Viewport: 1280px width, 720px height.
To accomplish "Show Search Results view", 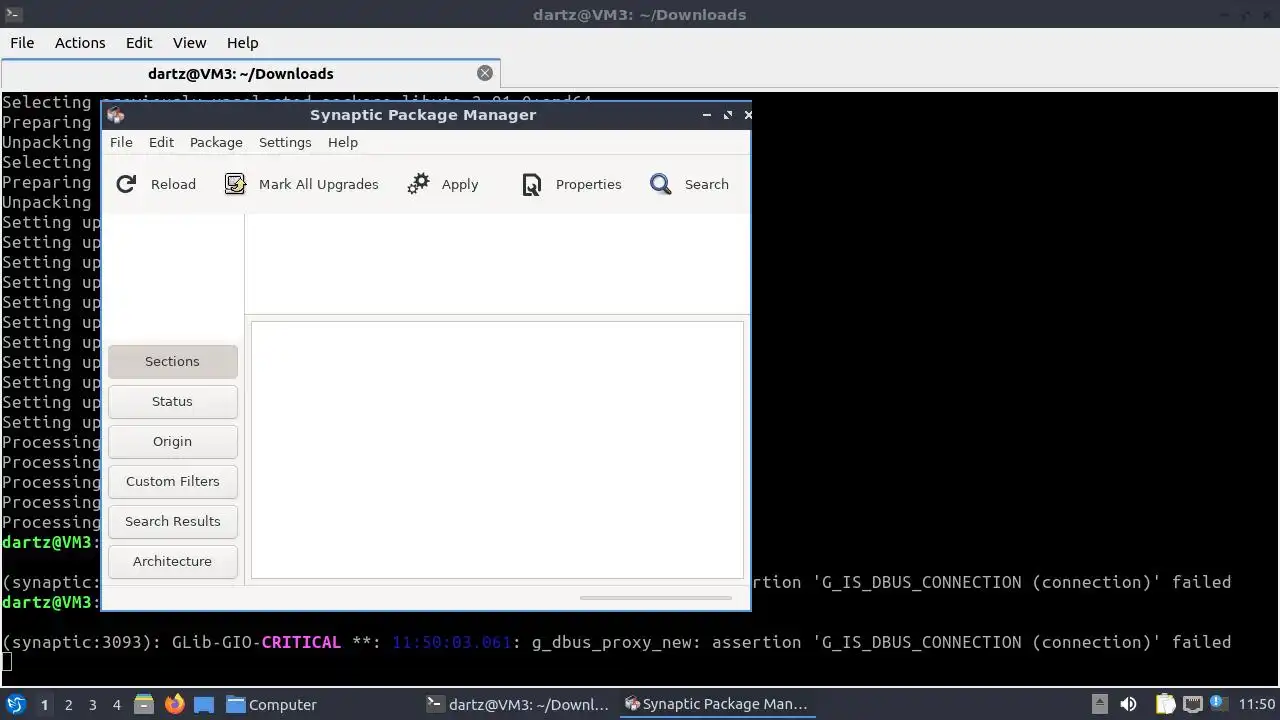I will (x=172, y=521).
